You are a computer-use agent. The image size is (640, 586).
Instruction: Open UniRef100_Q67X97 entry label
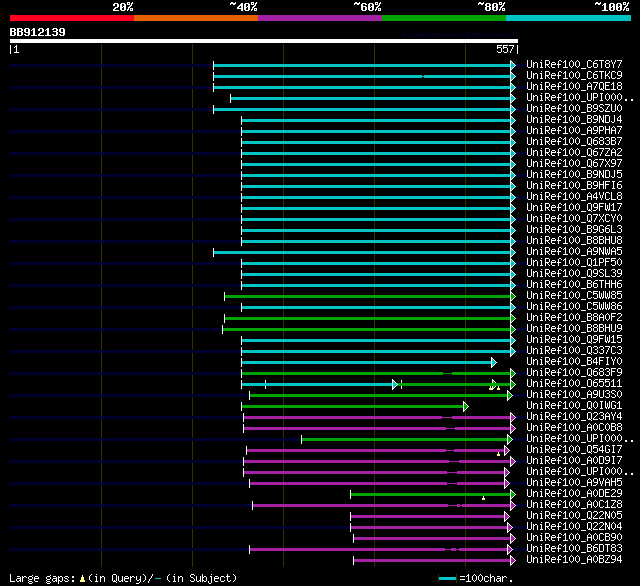(574, 164)
